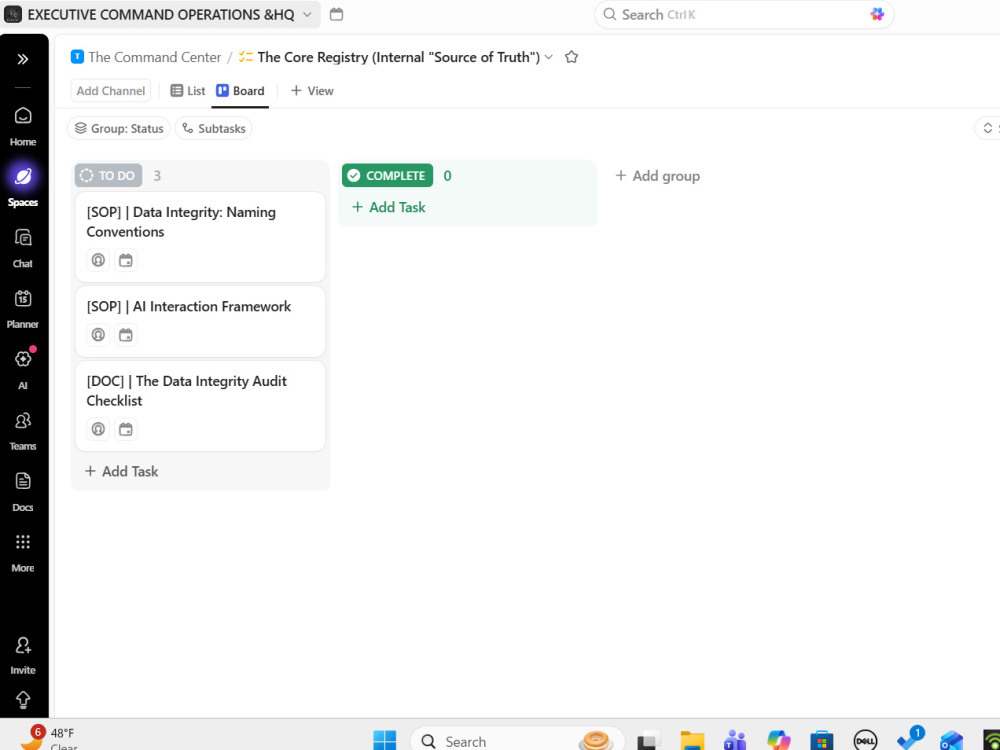Click Add group to create a status
The height and width of the screenshot is (750, 1000).
(657, 175)
